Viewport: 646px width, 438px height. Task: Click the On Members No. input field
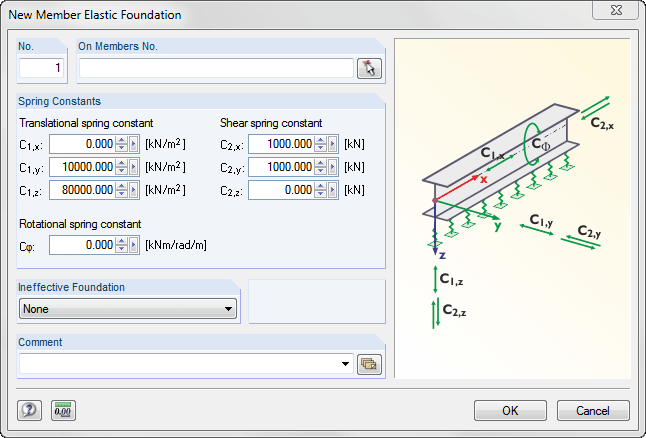coord(216,68)
